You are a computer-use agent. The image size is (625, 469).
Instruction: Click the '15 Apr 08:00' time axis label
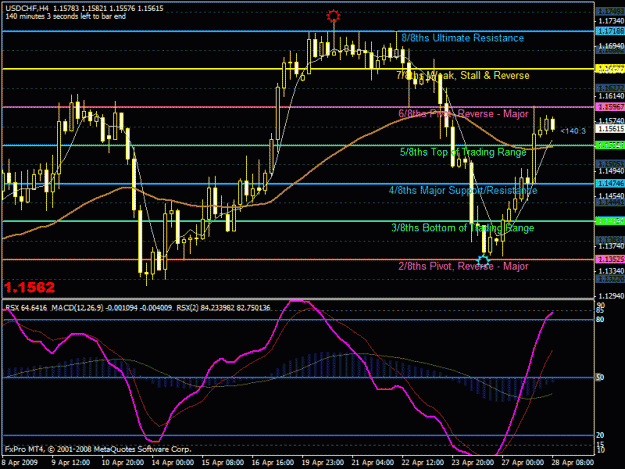(x=222, y=463)
